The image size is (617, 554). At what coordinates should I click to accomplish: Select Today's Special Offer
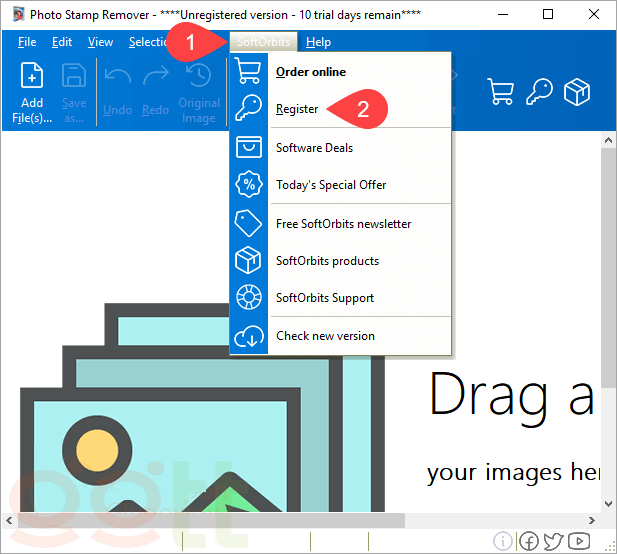pos(330,185)
